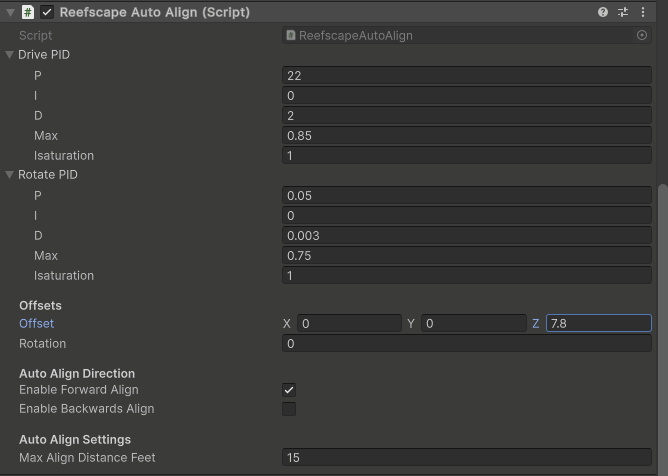668x476 pixels.
Task: Click the ReefscapeAutoAlign script reference field
Action: click(x=467, y=35)
